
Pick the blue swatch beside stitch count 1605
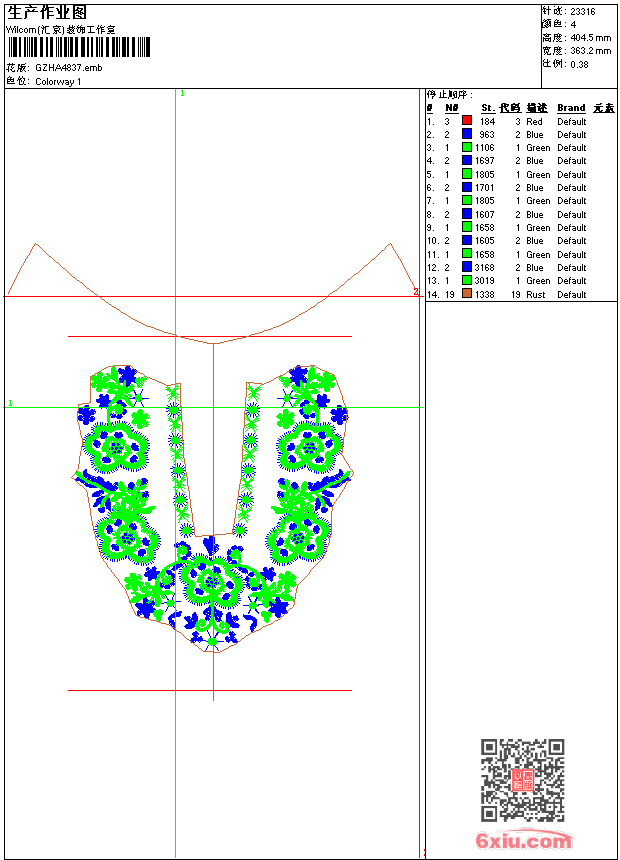click(x=467, y=240)
